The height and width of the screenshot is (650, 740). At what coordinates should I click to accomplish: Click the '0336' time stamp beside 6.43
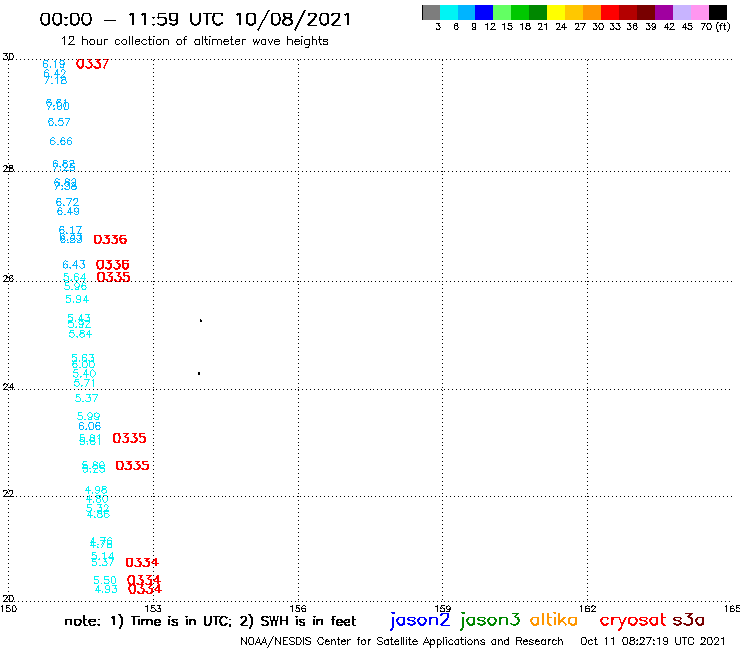coord(112,264)
